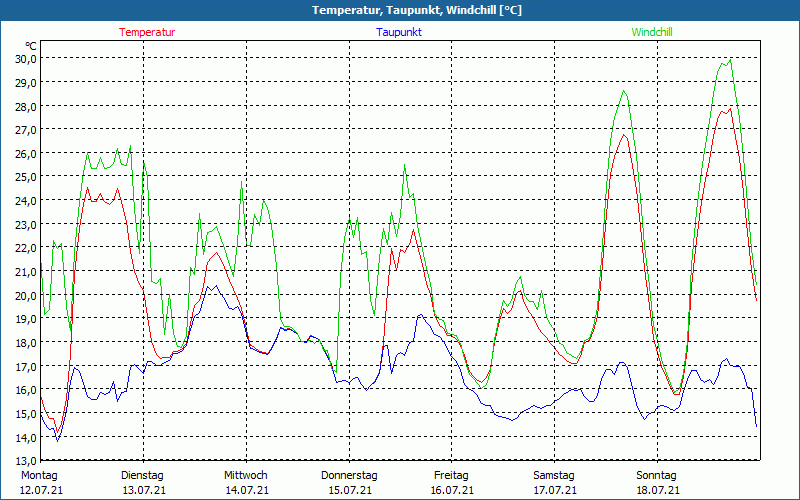Select the Freitag day label
This screenshot has height=500, width=800.
tap(451, 475)
